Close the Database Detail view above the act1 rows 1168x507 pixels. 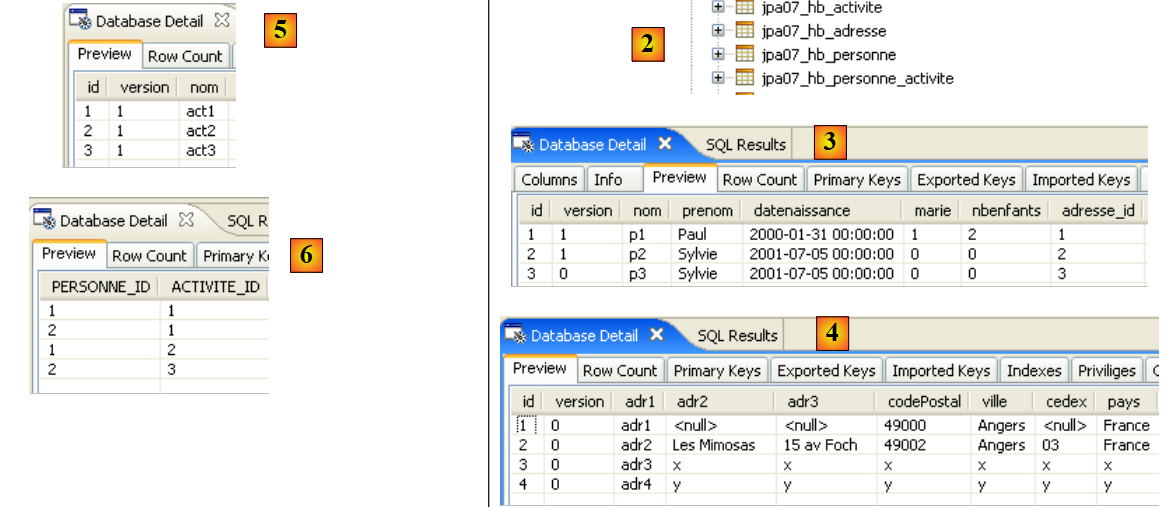tap(222, 20)
